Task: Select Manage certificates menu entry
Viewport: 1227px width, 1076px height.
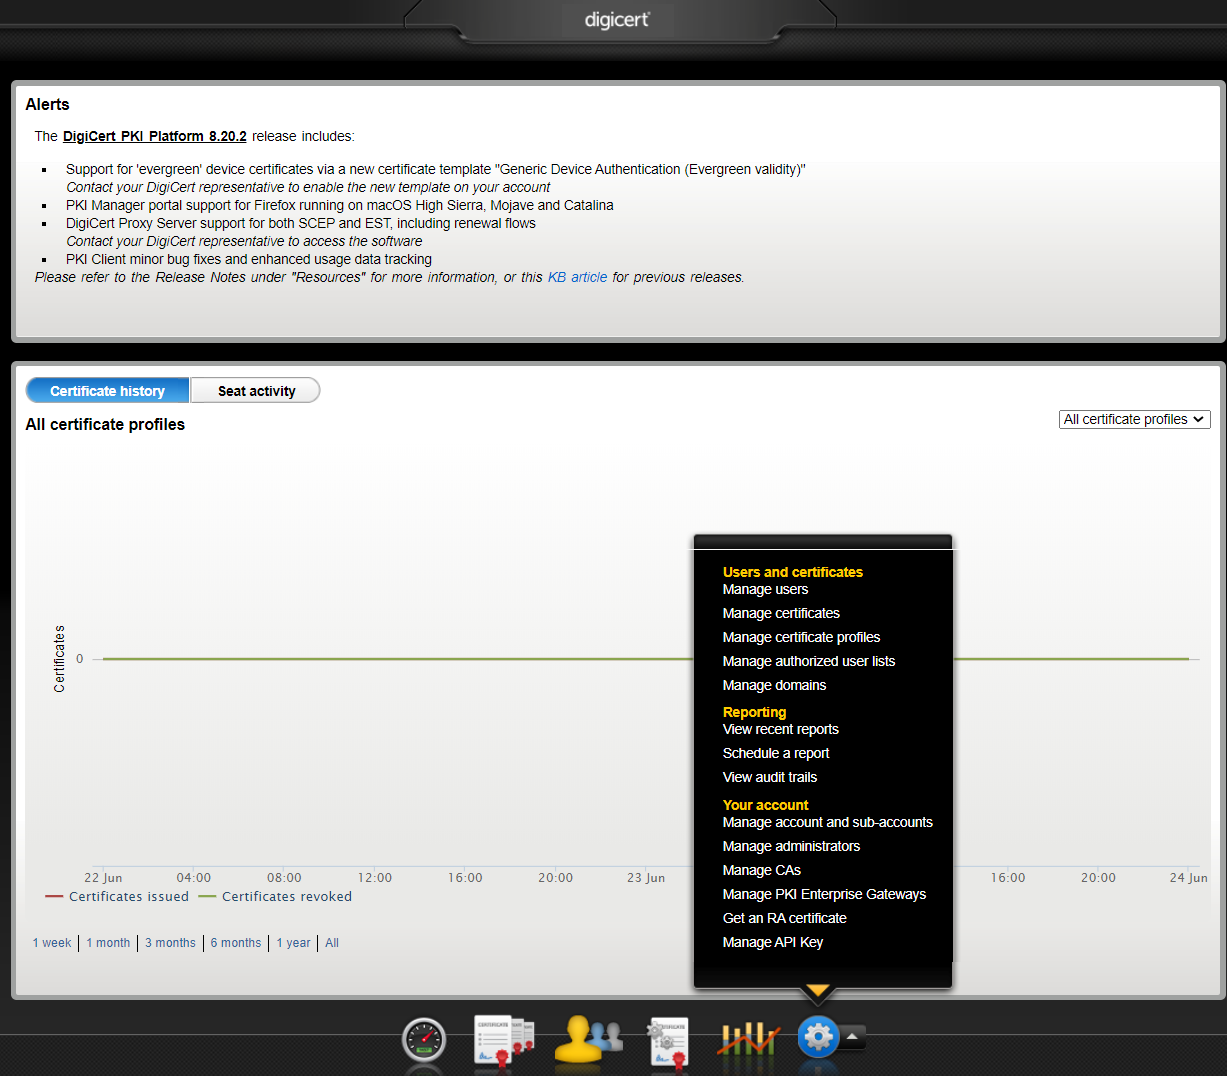Action: [x=781, y=613]
